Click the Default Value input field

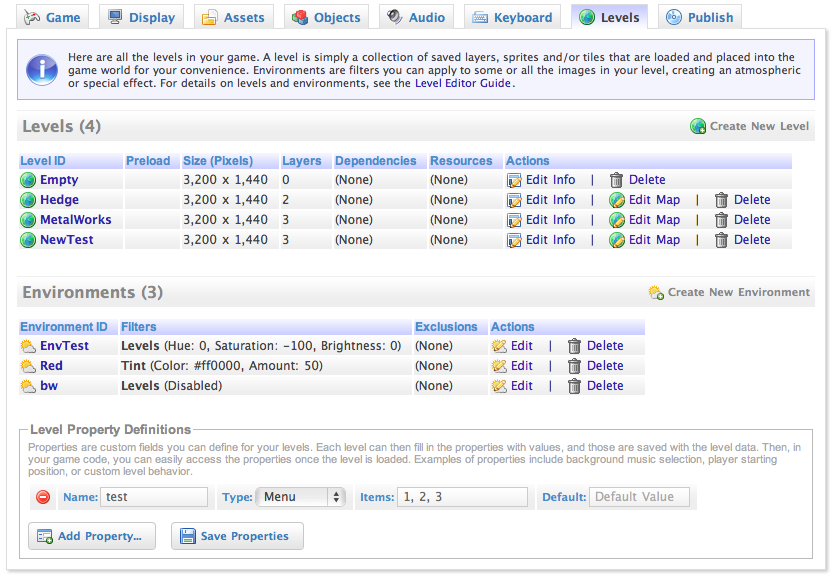639,497
